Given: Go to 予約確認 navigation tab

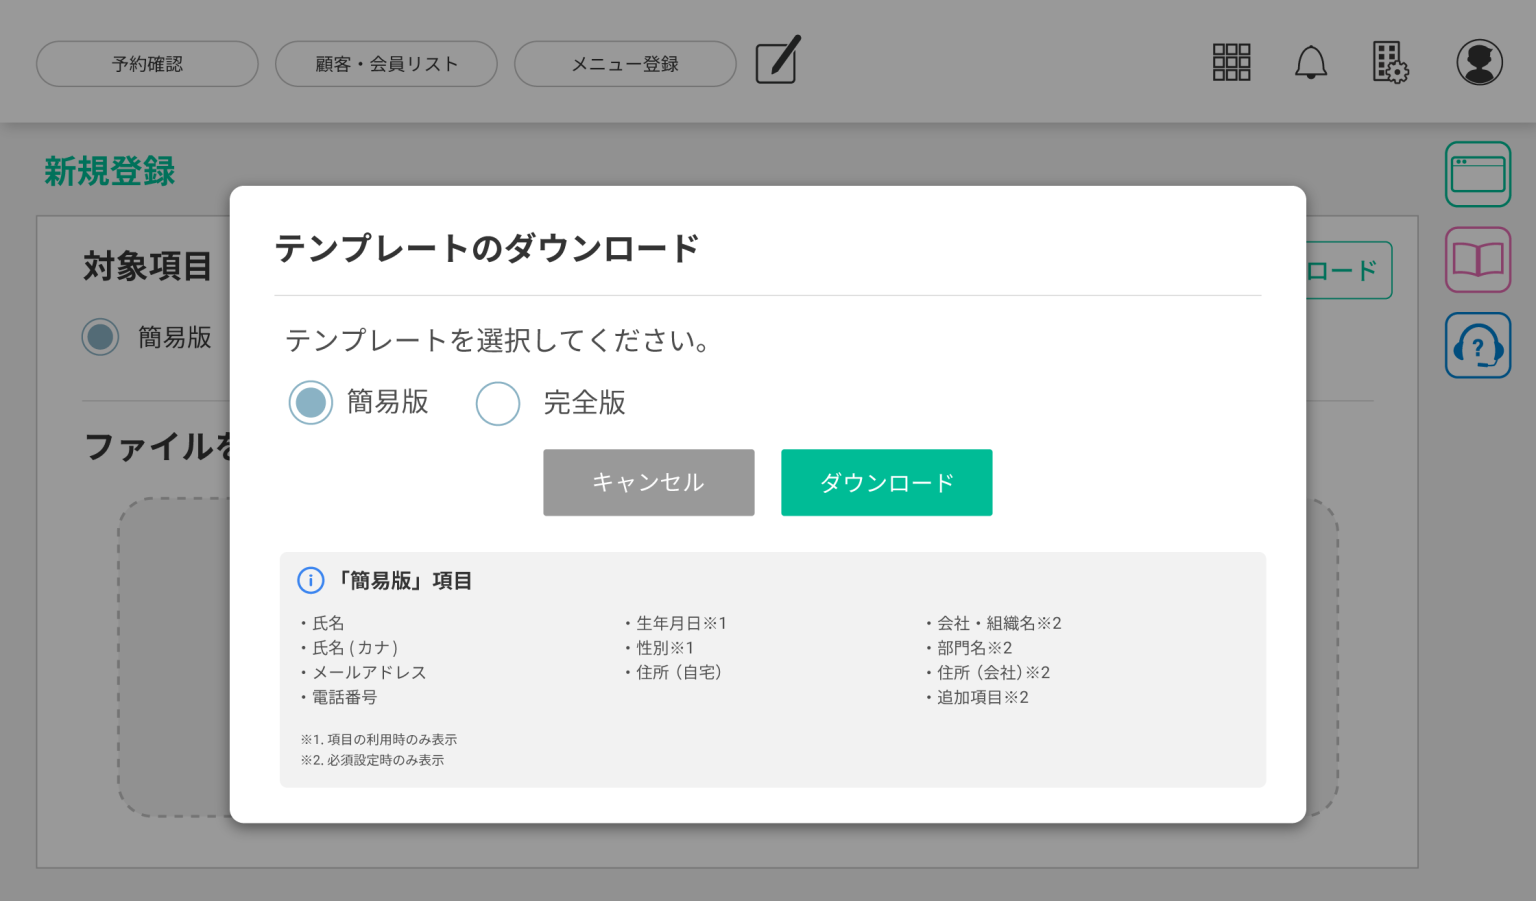Looking at the screenshot, I should click(x=147, y=64).
